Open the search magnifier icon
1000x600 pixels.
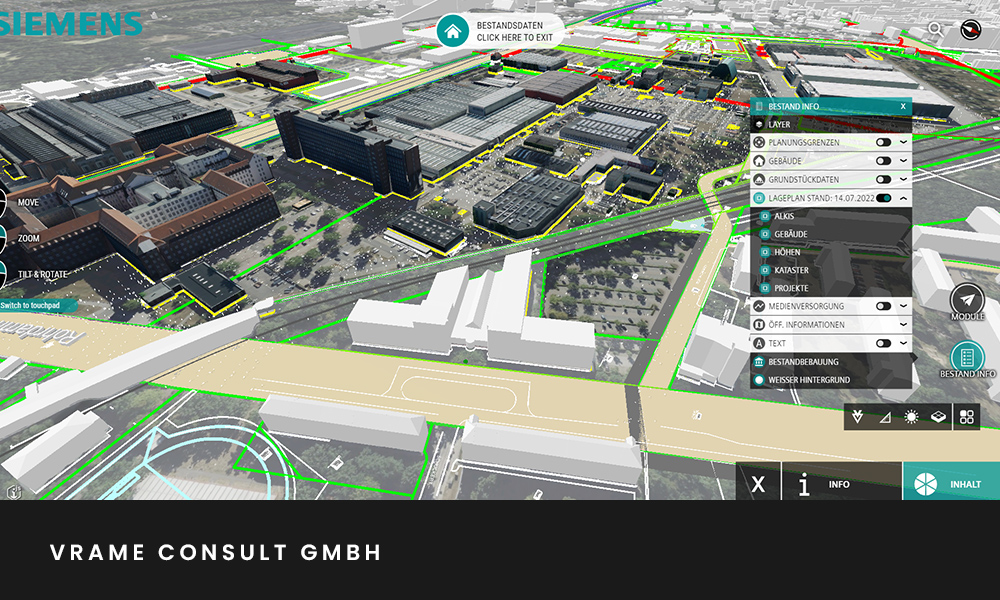[934, 30]
